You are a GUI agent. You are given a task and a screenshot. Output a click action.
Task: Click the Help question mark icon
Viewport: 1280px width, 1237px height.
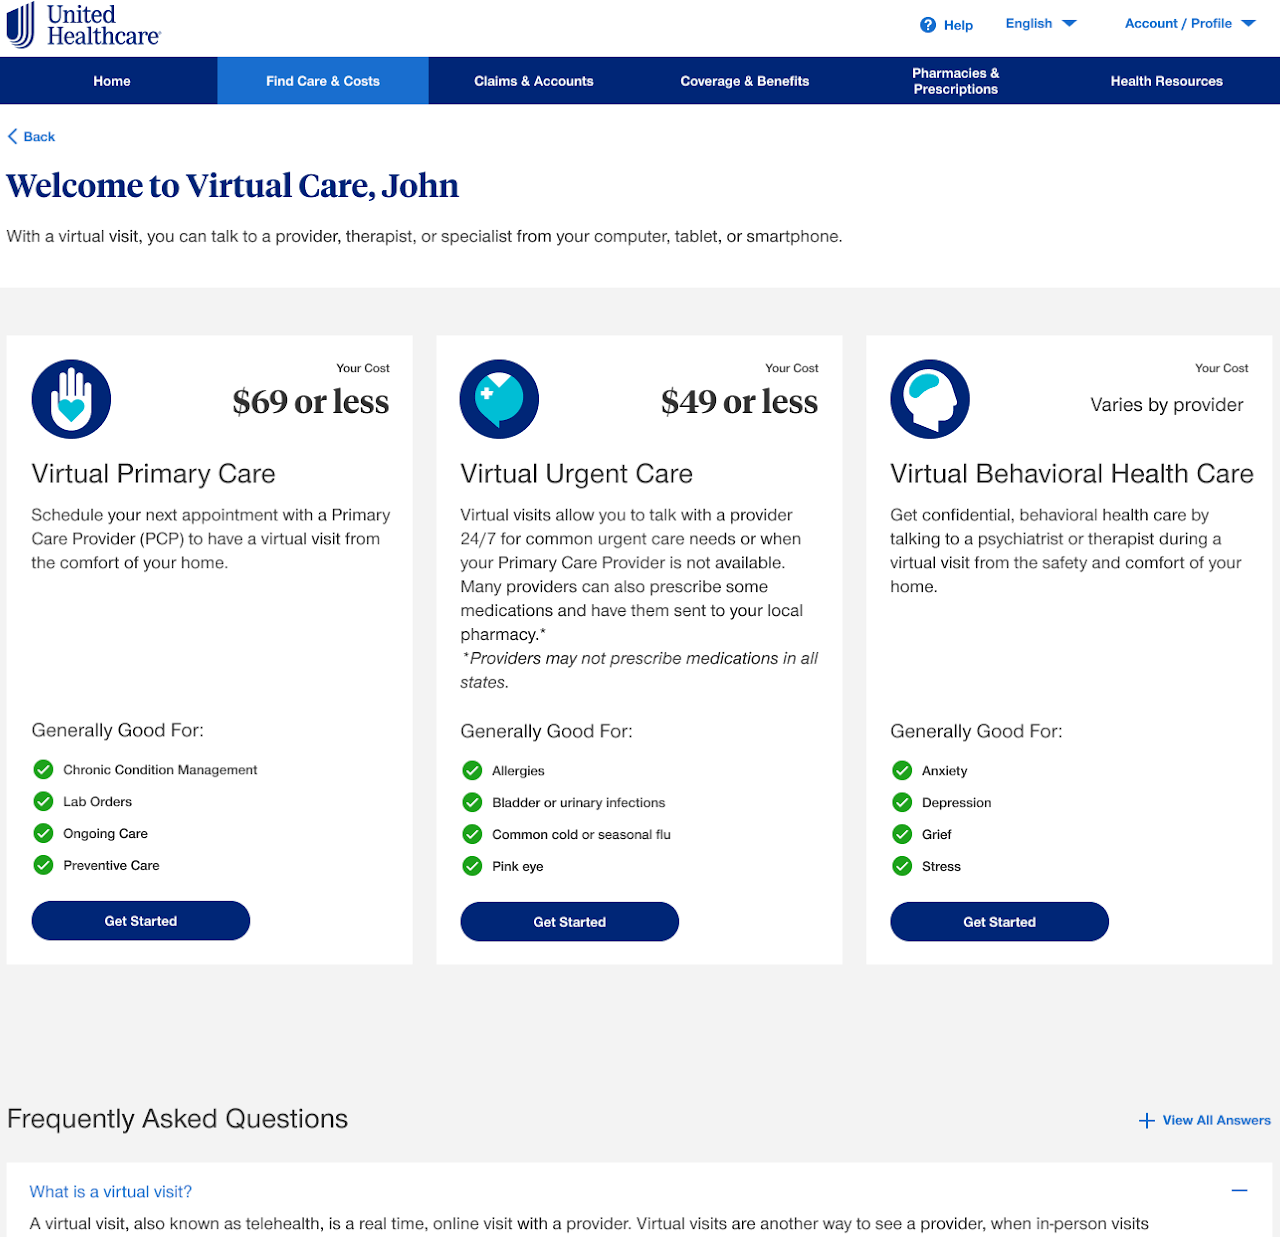928,25
